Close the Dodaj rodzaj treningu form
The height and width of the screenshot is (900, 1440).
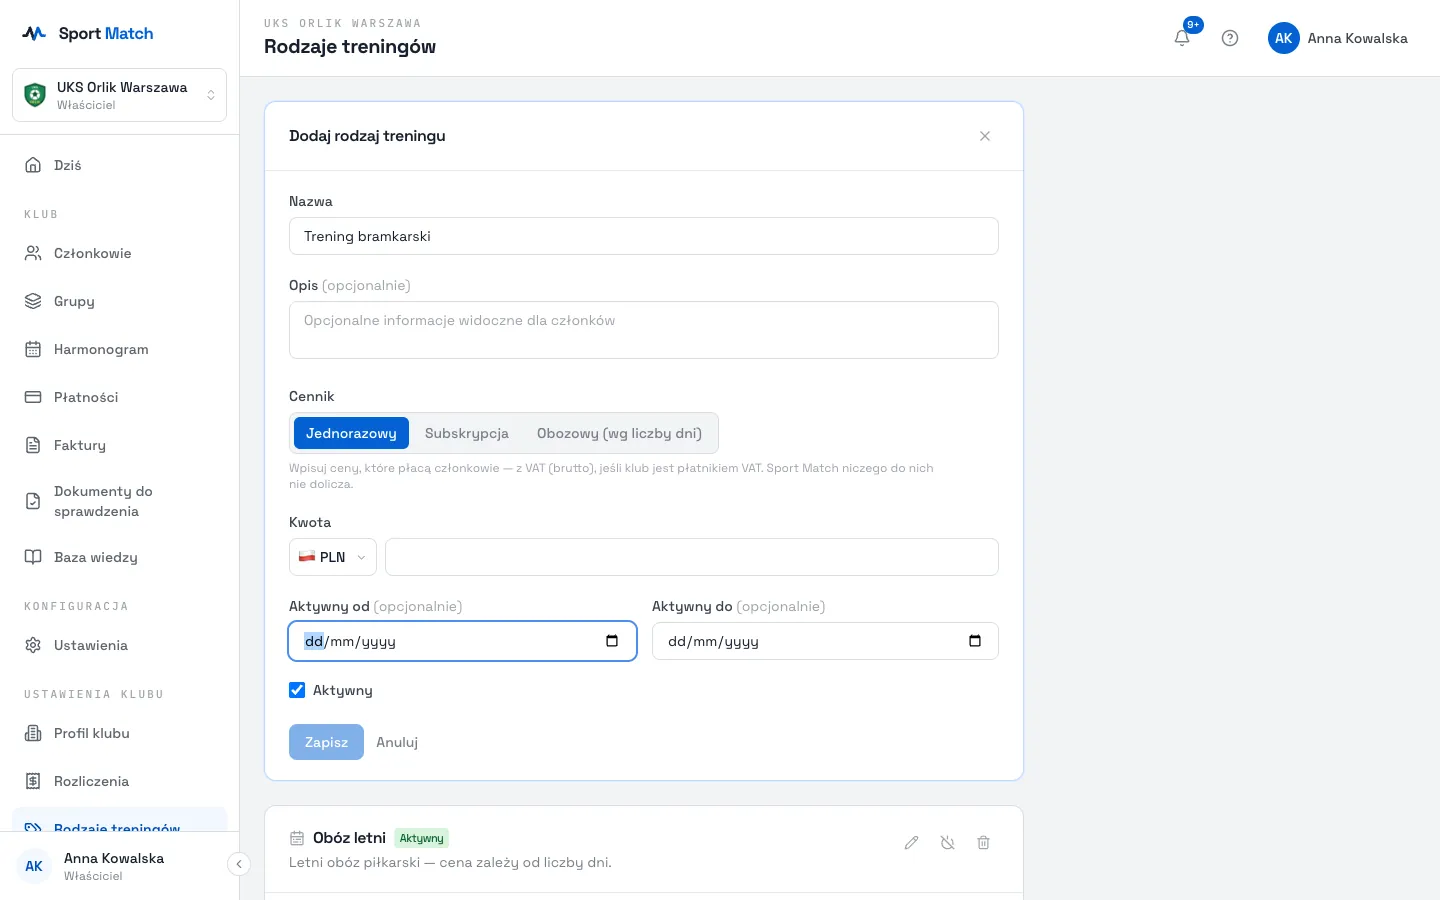click(x=985, y=136)
